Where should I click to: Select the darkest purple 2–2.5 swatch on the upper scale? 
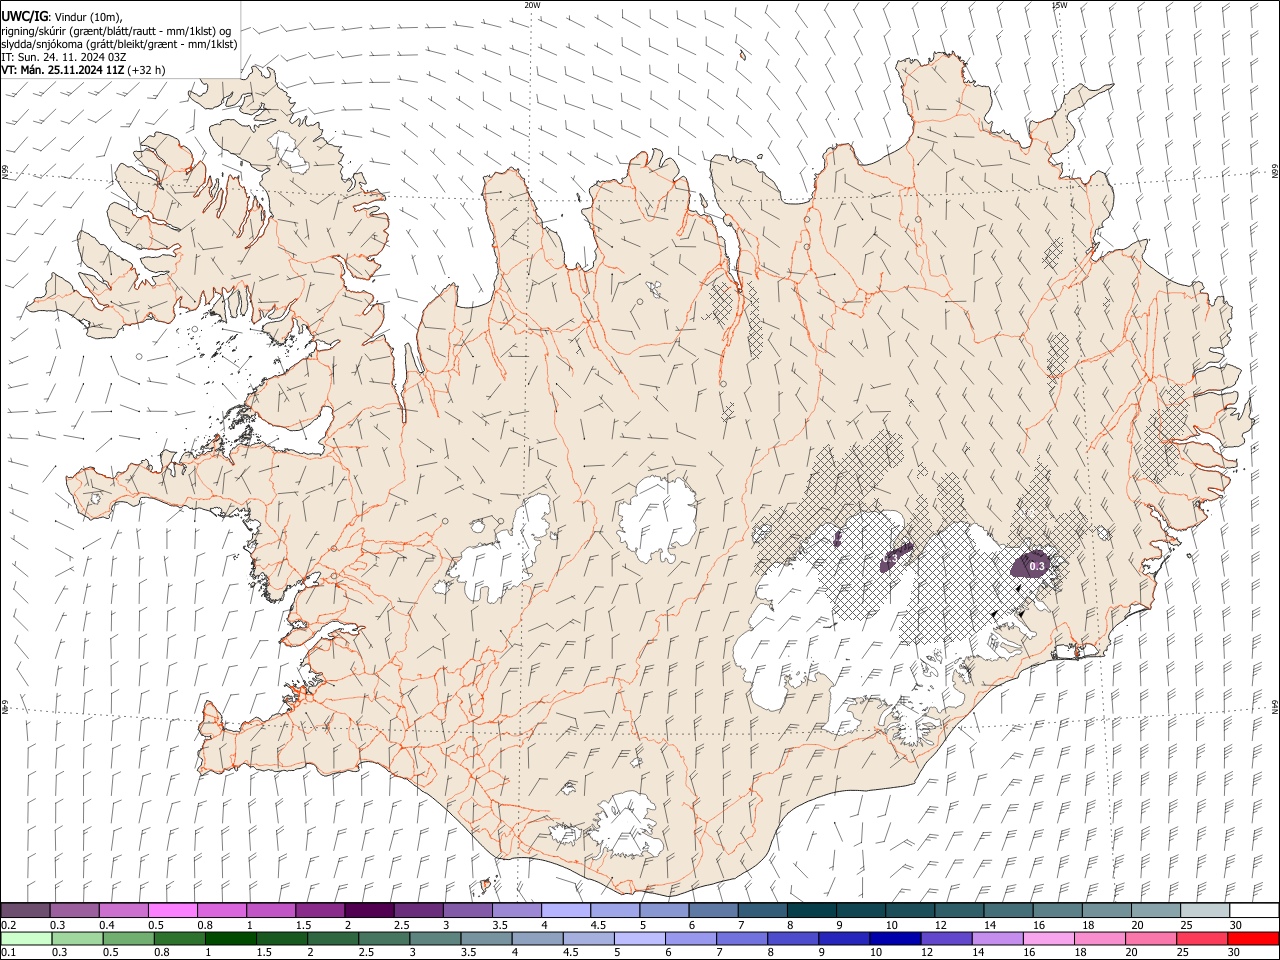(370, 910)
